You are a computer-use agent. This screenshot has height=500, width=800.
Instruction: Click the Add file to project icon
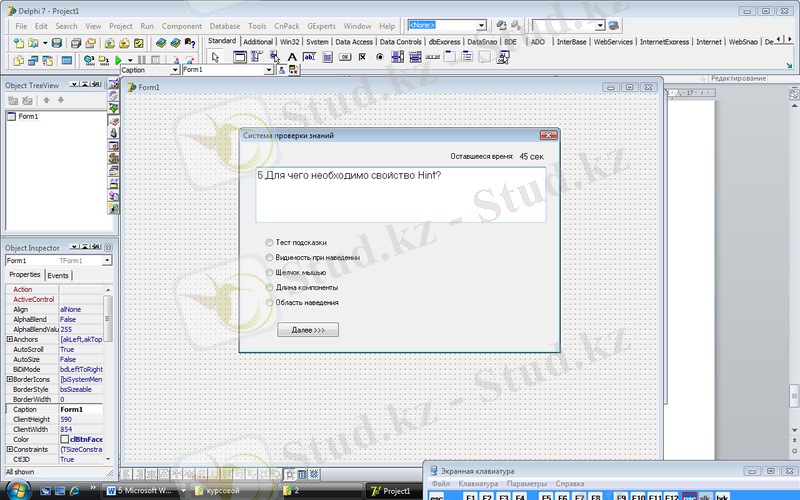pos(110,43)
